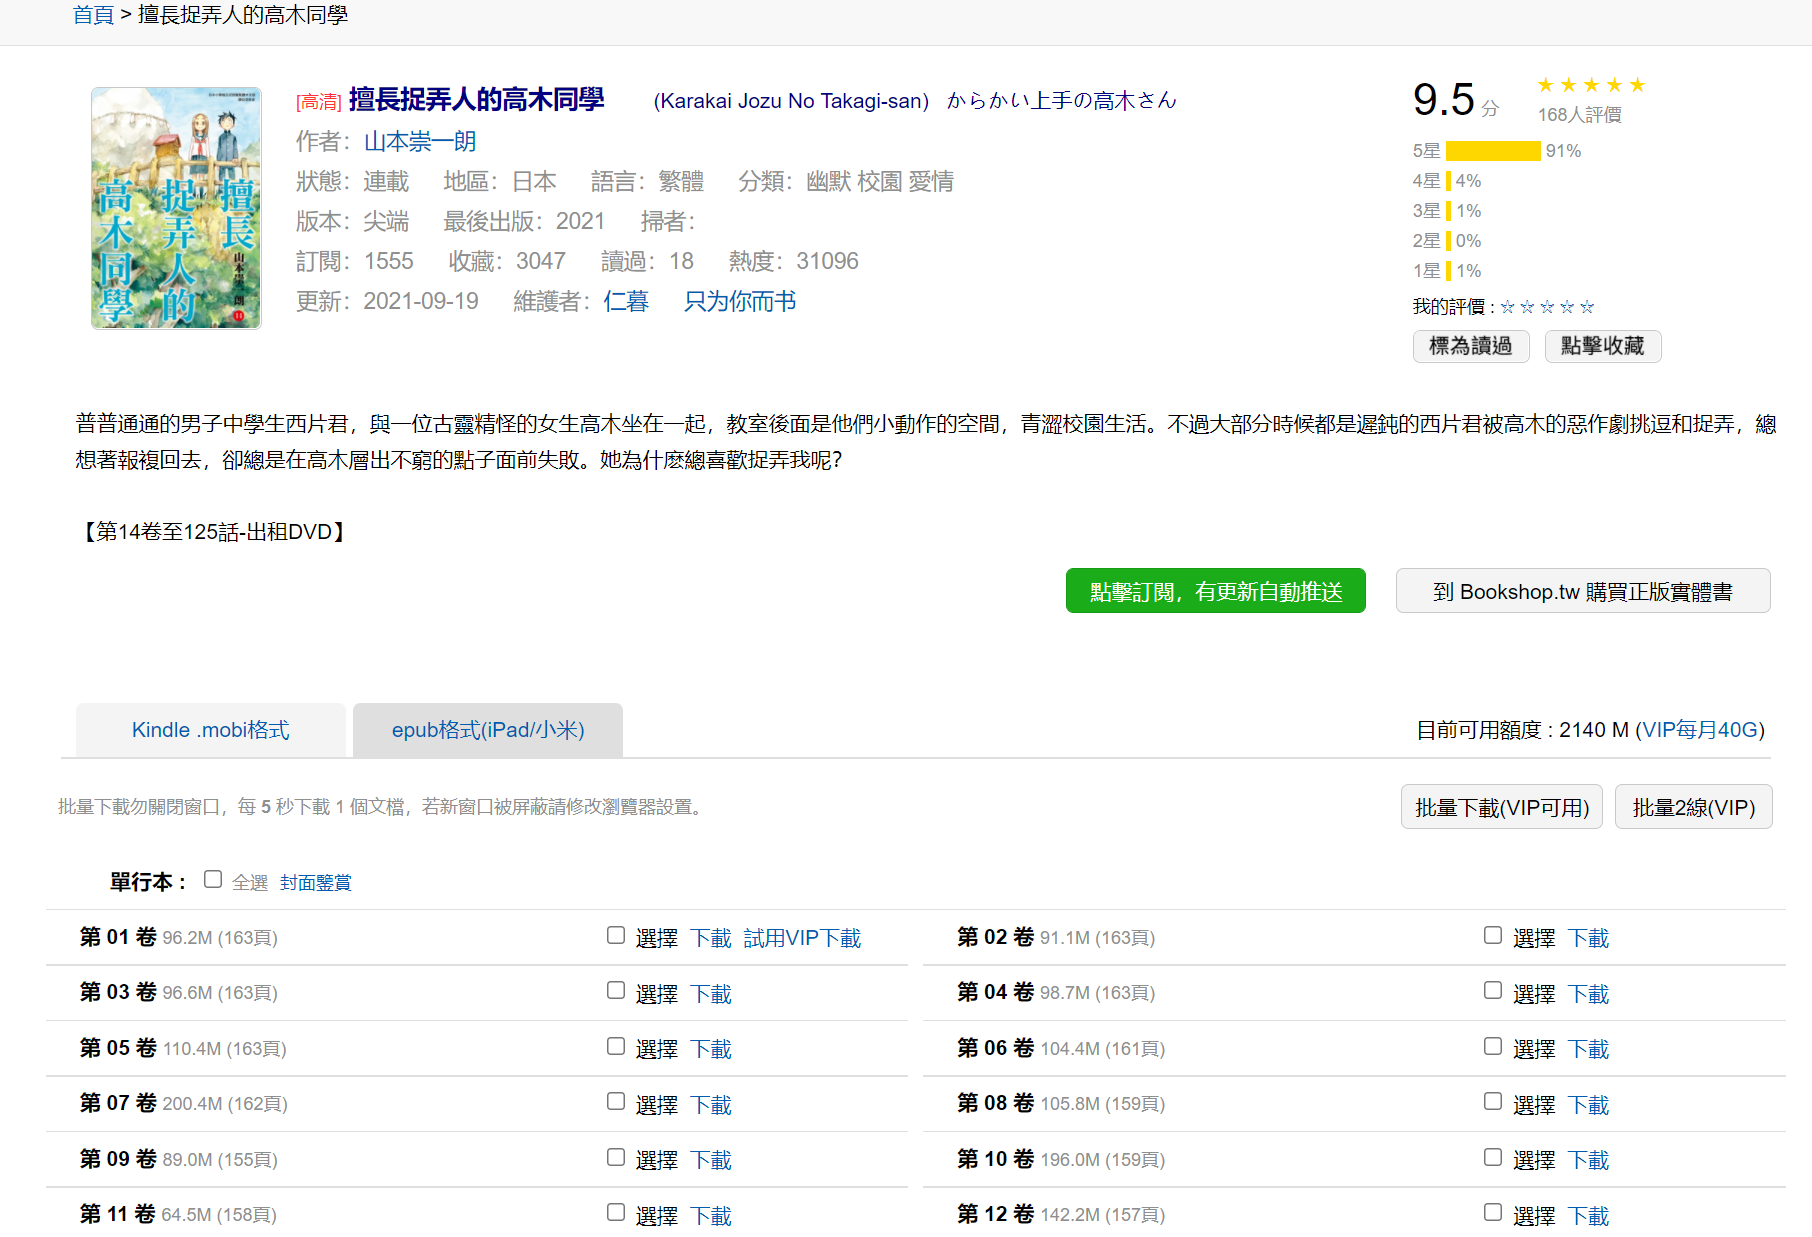Toggle the volume 11 selection checkbox

(616, 1213)
